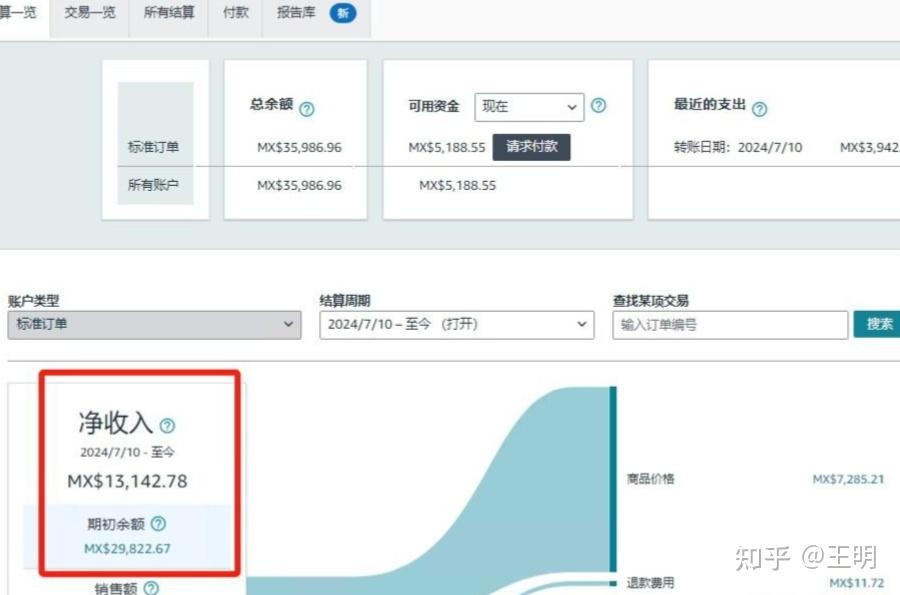Click net income value MX$13,142.78

pyautogui.click(x=127, y=481)
